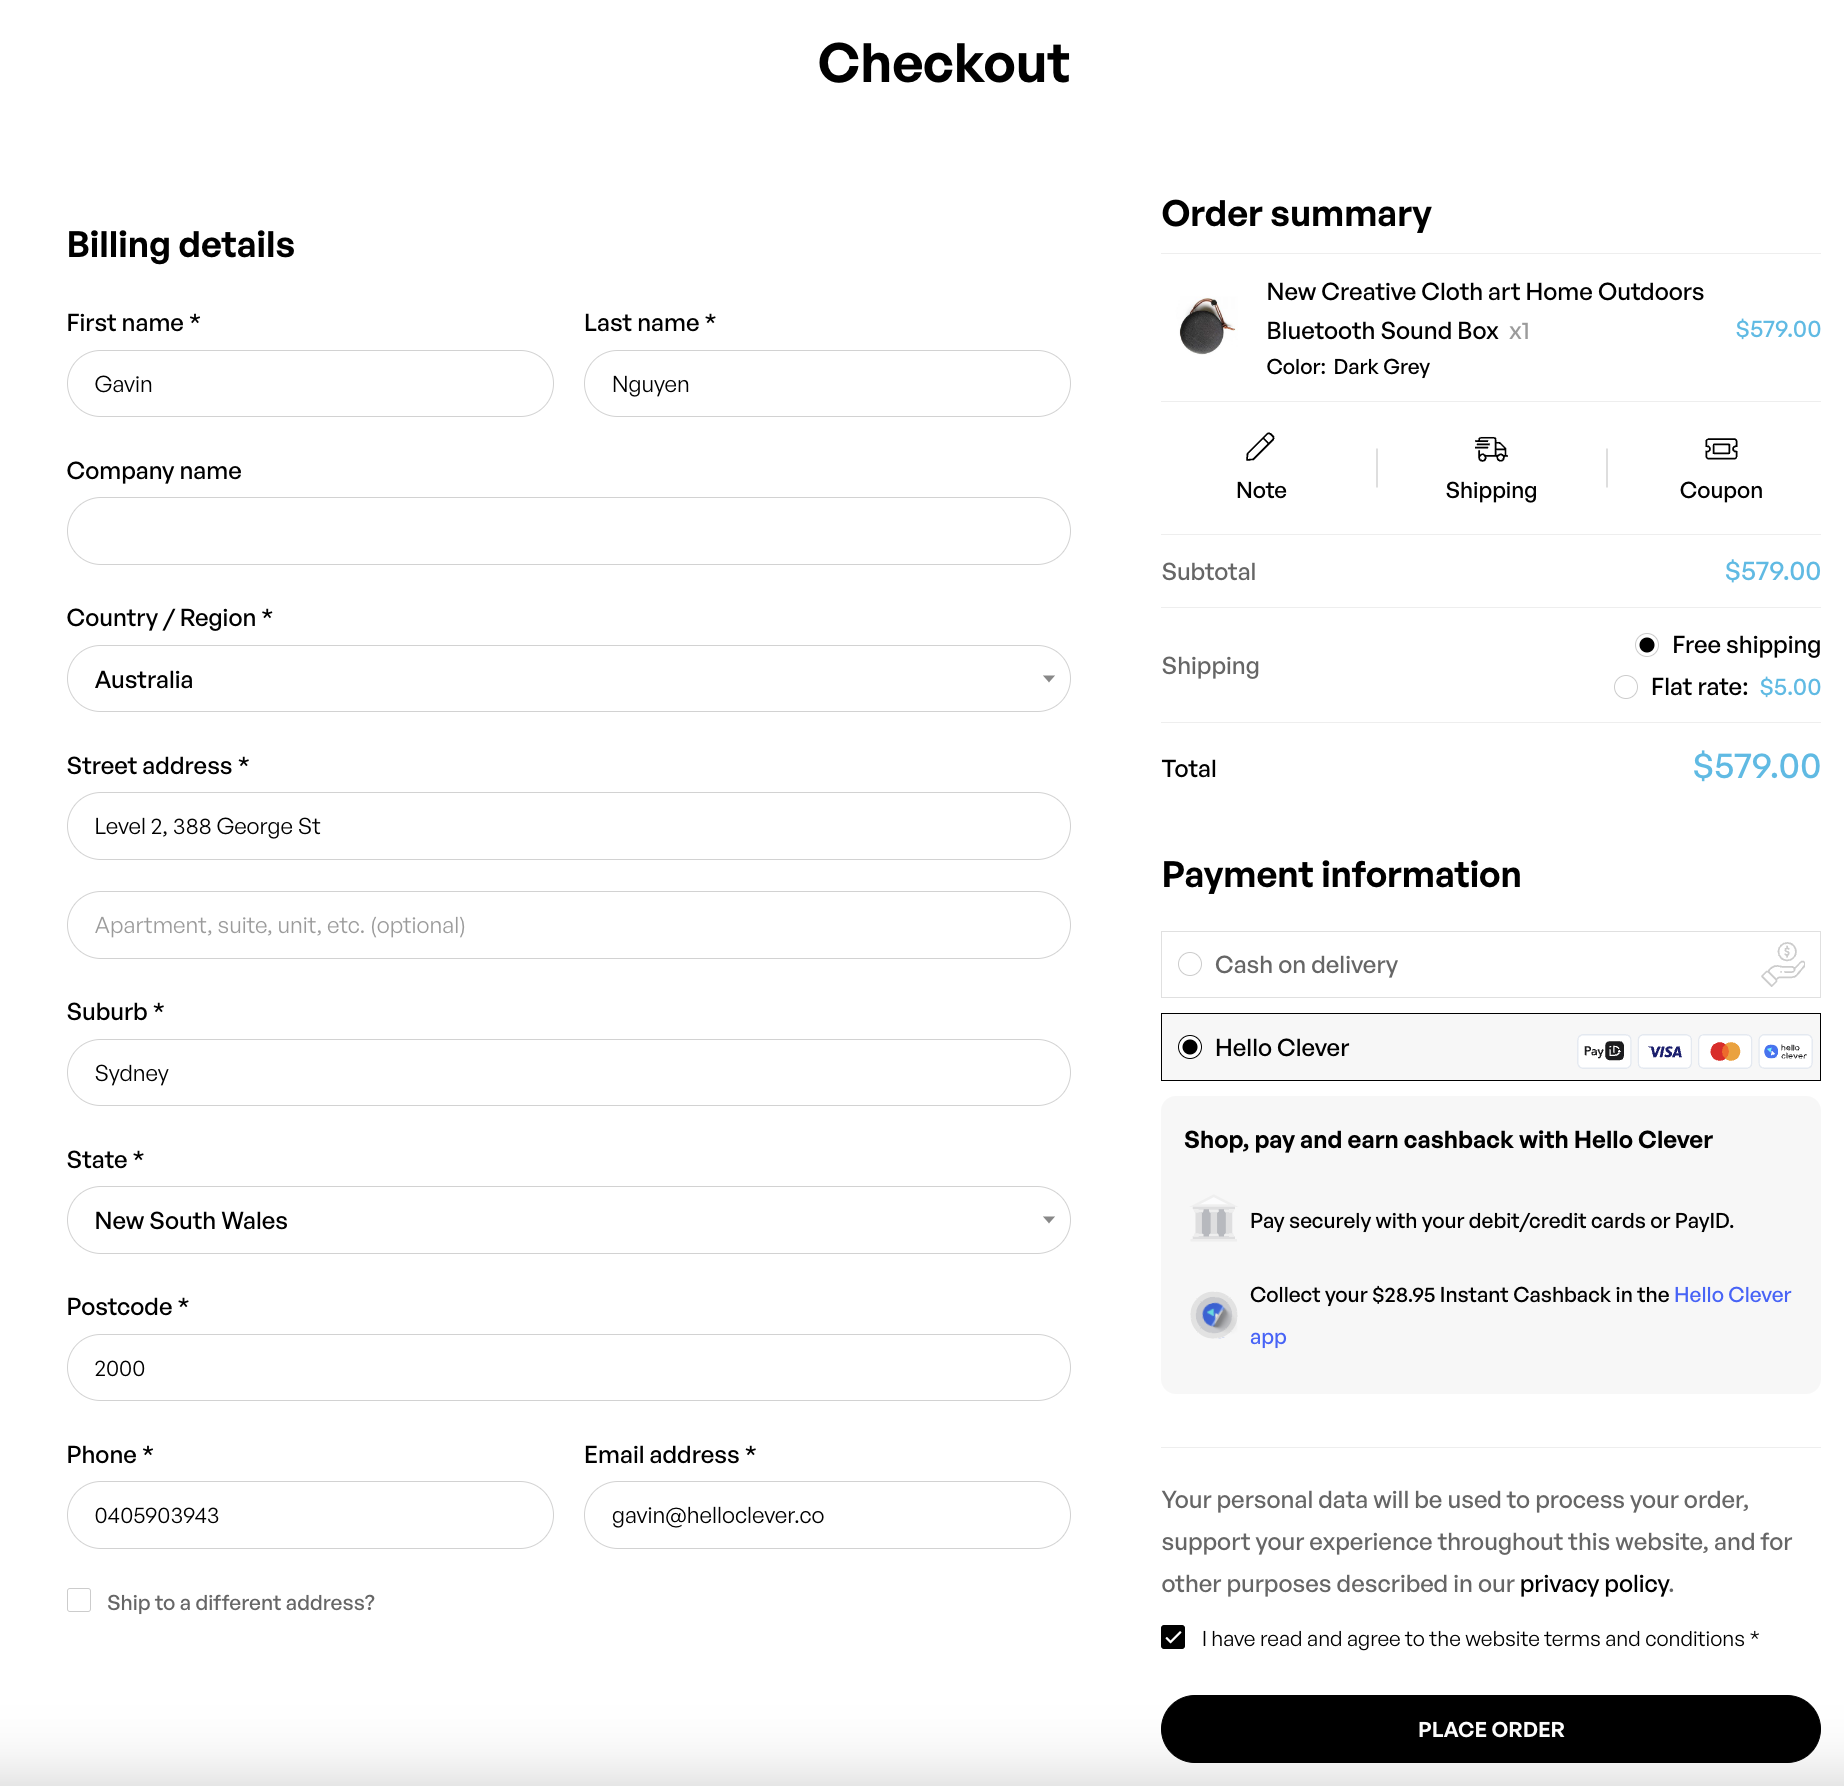Click the Company name input field

tap(568, 531)
